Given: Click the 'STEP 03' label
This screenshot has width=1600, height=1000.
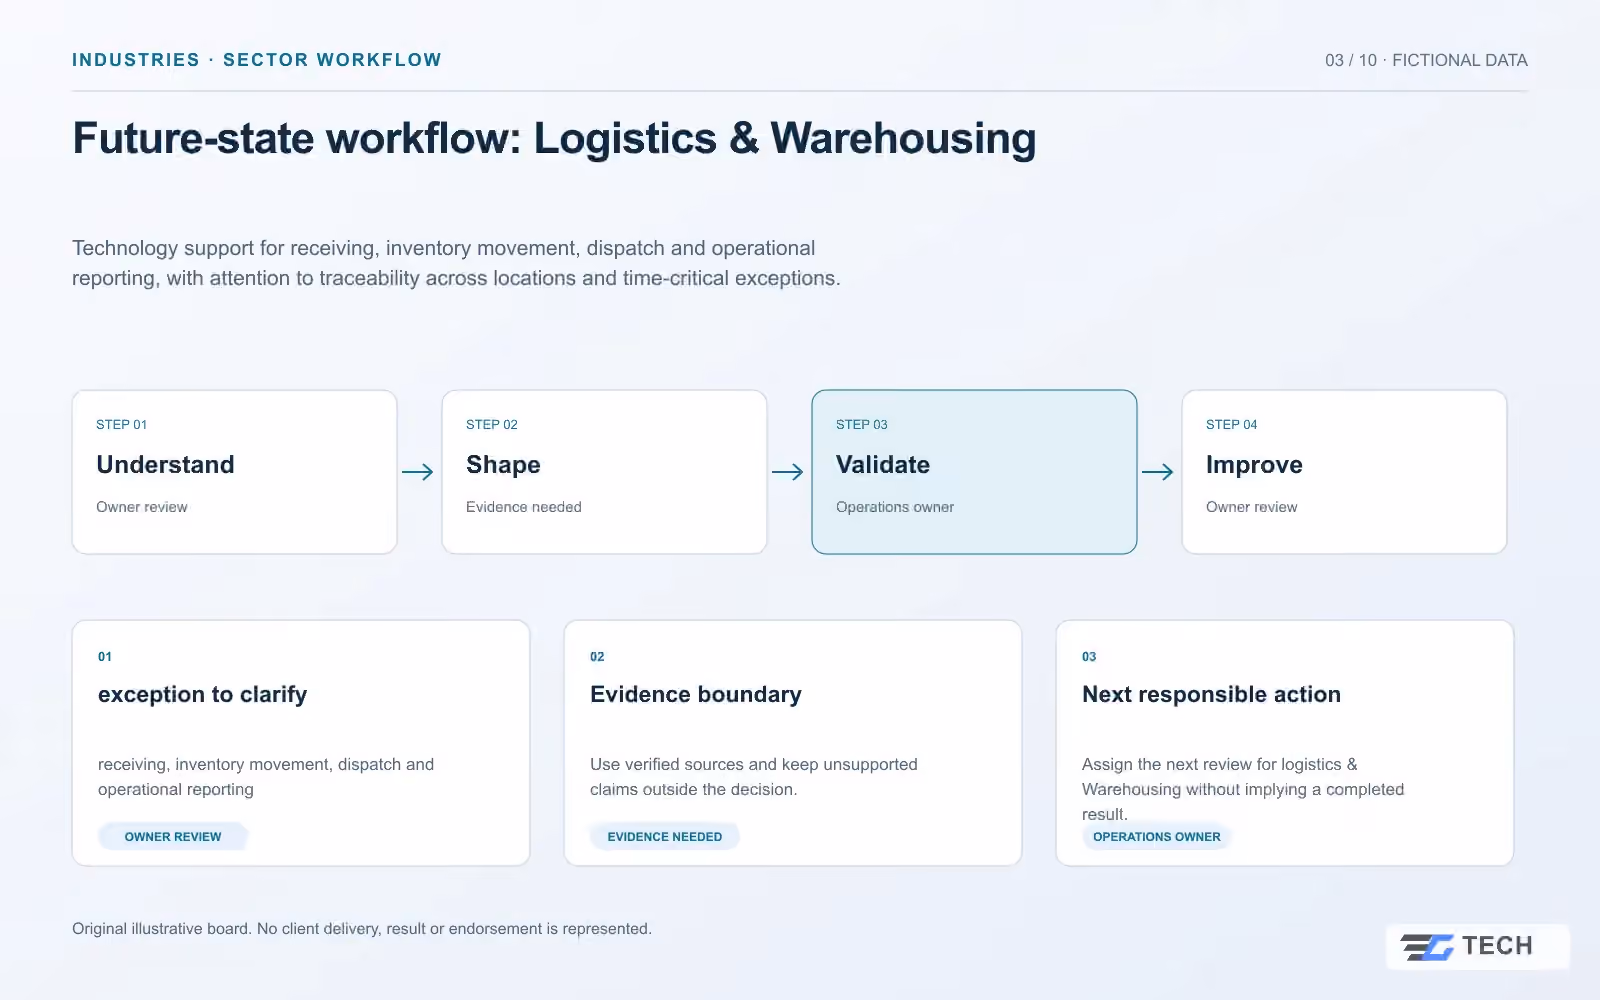Looking at the screenshot, I should 862,424.
